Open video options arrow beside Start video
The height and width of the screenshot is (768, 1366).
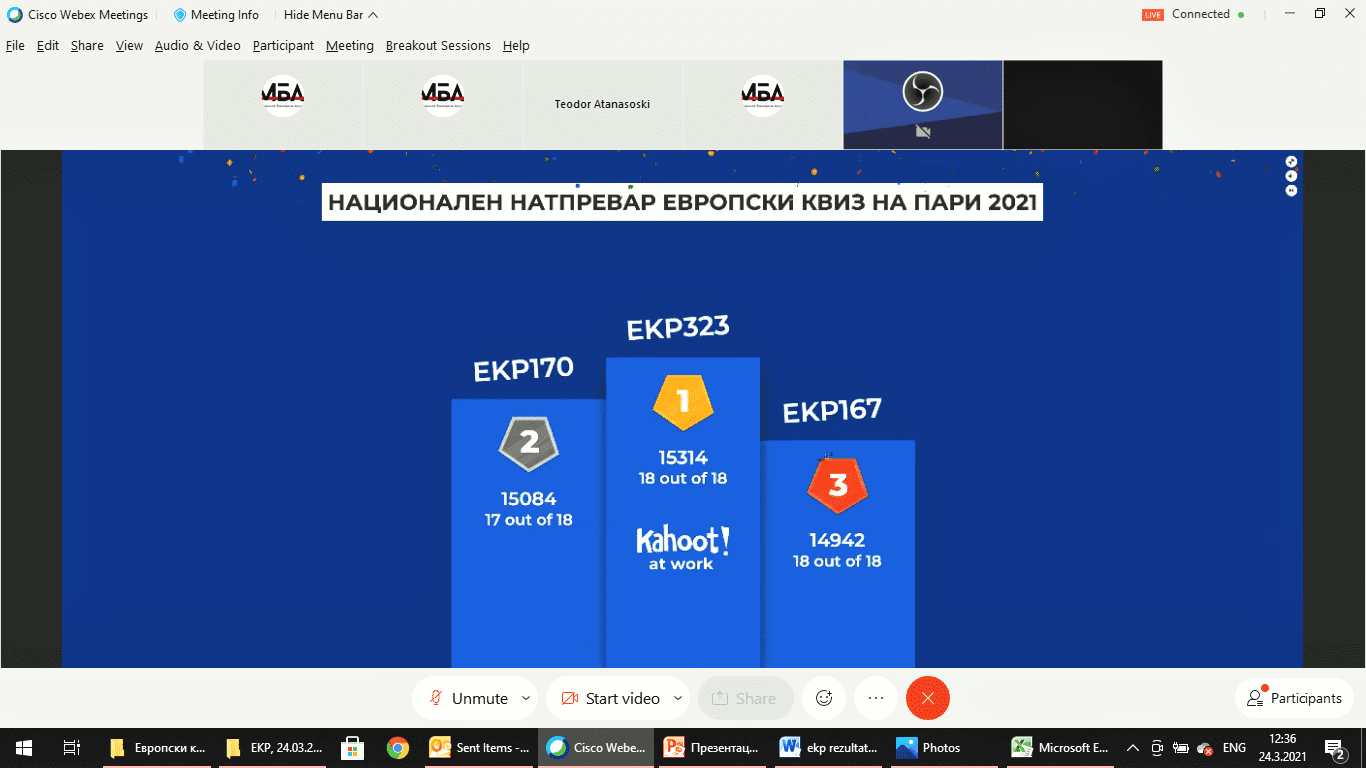678,698
